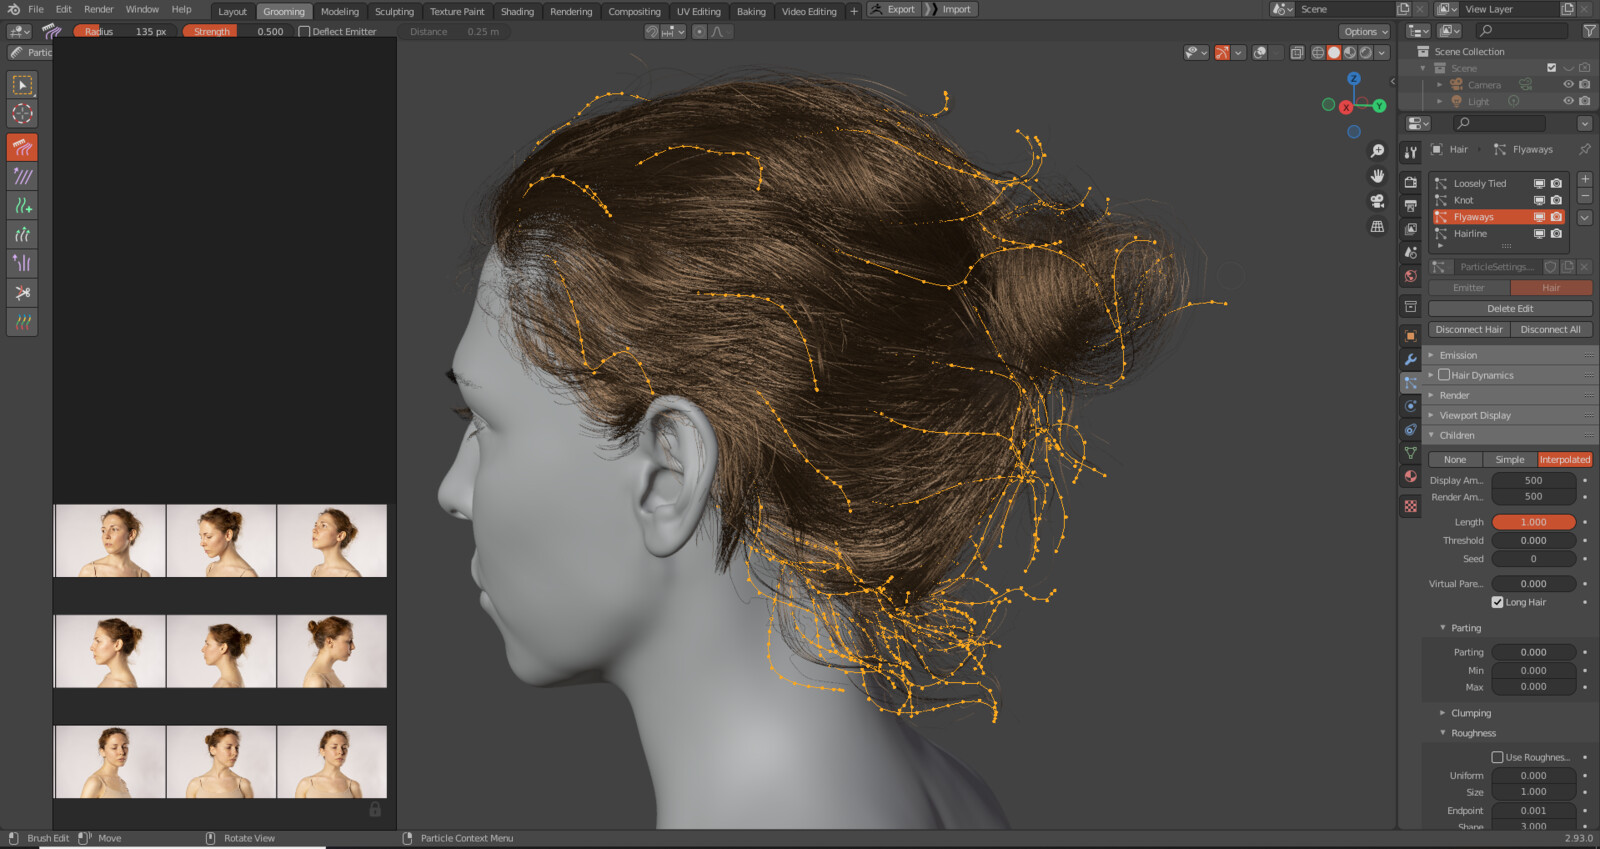This screenshot has width=1600, height=849.
Task: Enable the Deflect Emitter checkbox
Action: (304, 32)
